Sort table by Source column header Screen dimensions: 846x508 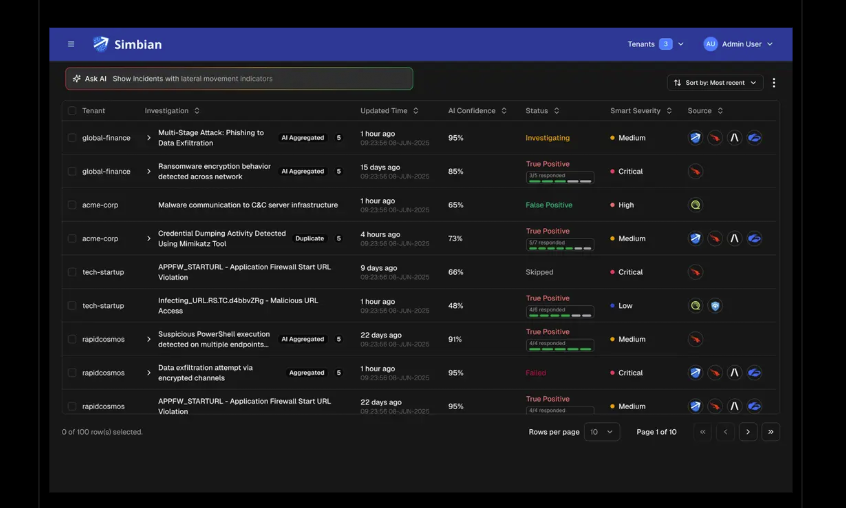705,111
